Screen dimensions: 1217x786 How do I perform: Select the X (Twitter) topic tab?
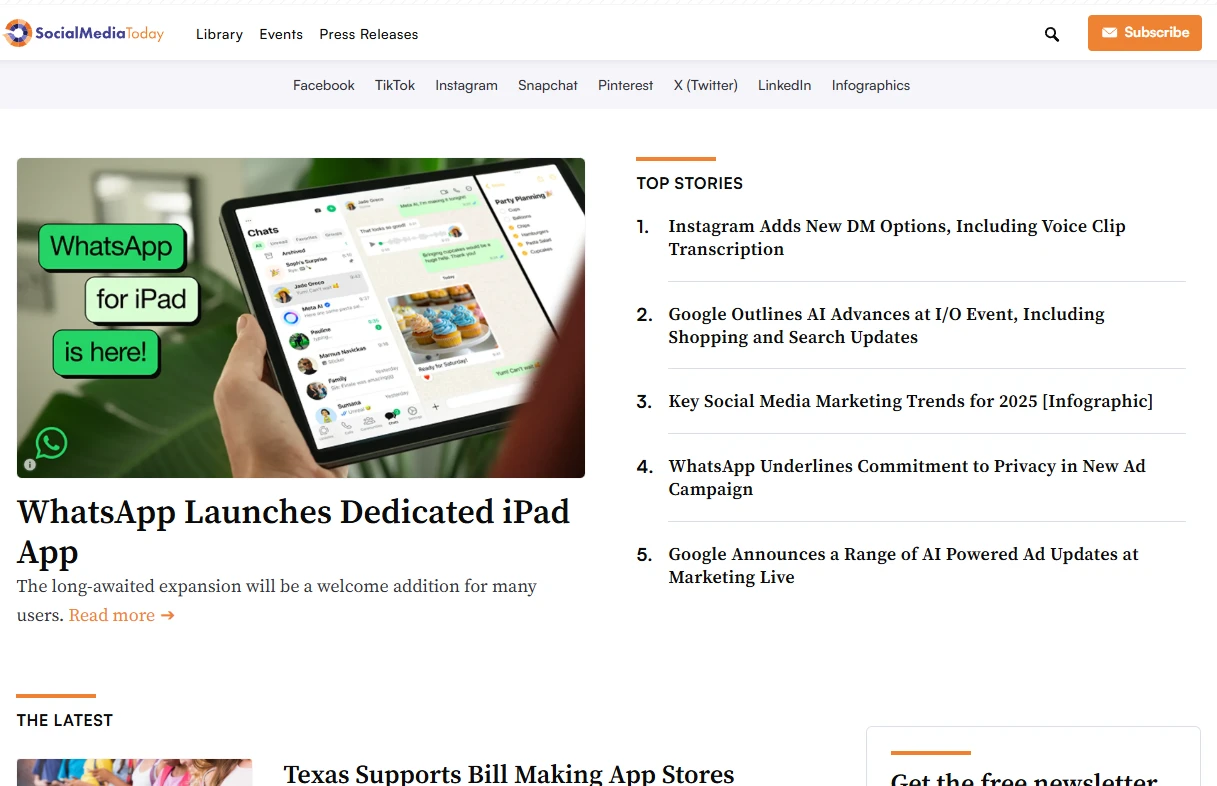[705, 85]
